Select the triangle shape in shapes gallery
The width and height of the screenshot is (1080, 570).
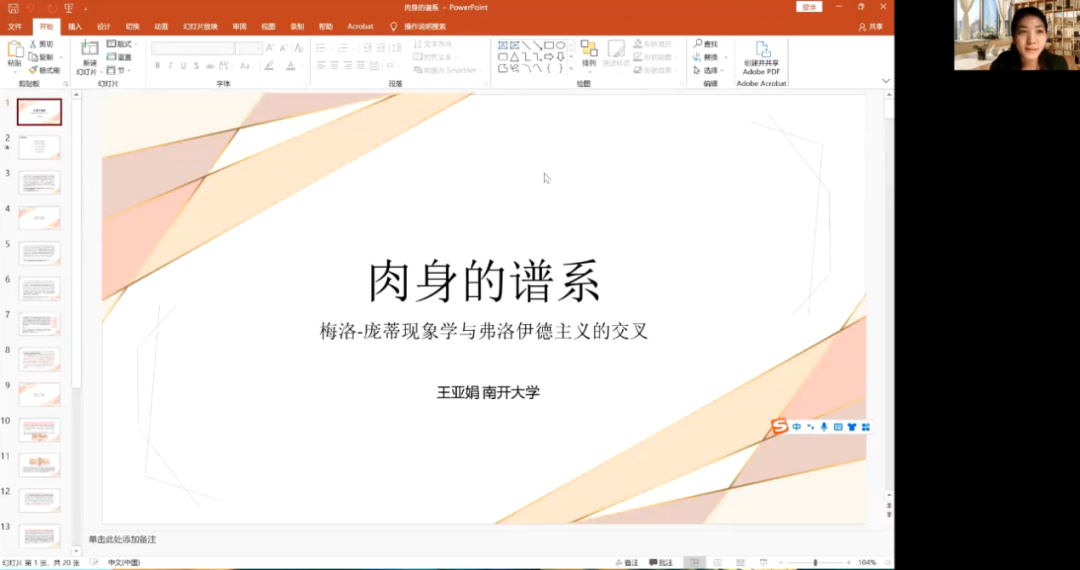coord(515,56)
